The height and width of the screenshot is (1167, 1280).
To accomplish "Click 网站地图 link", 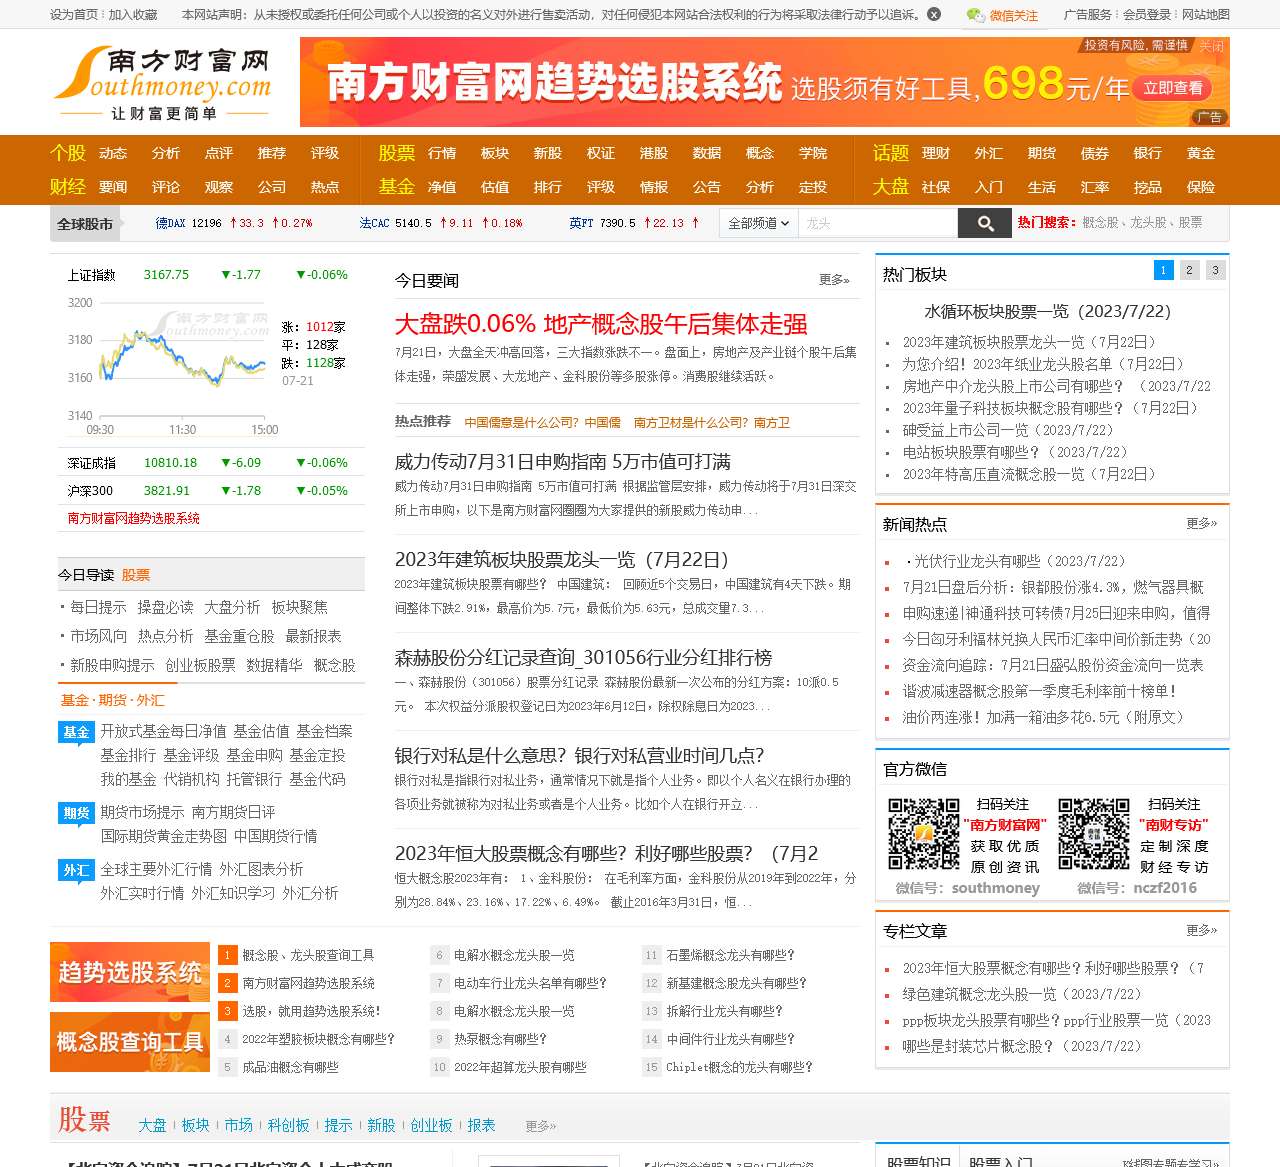I will [x=1205, y=14].
